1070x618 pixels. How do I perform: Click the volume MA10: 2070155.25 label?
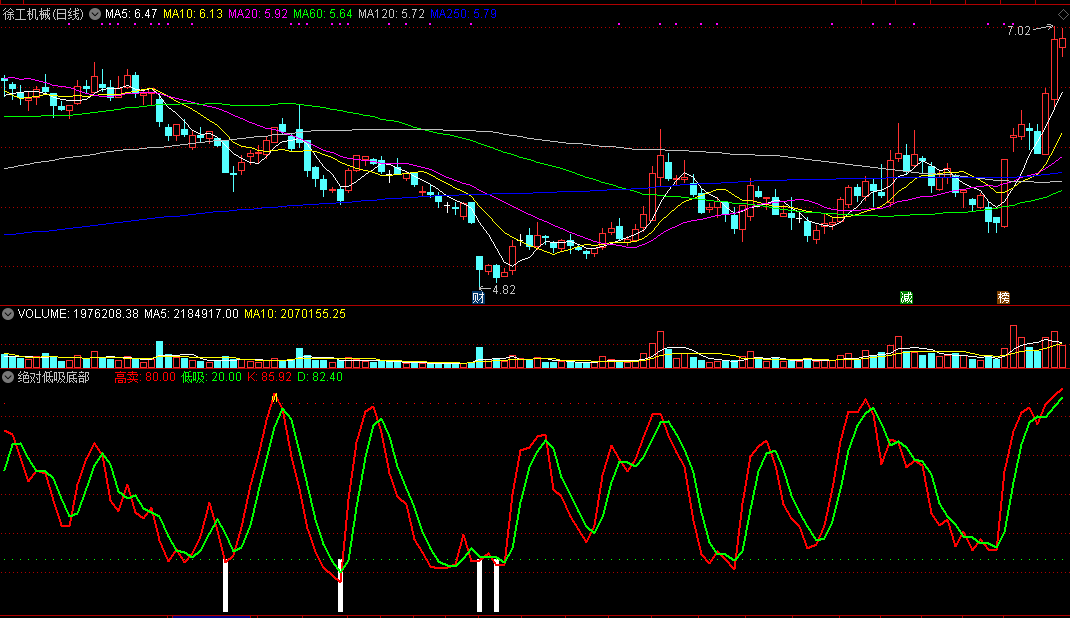click(295, 314)
